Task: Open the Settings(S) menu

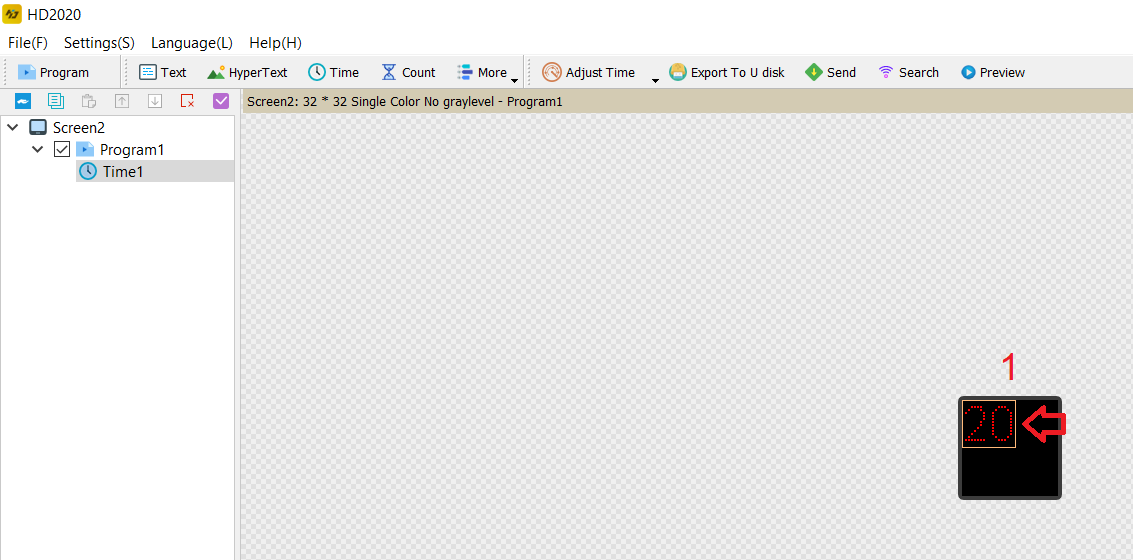Action: [x=99, y=43]
